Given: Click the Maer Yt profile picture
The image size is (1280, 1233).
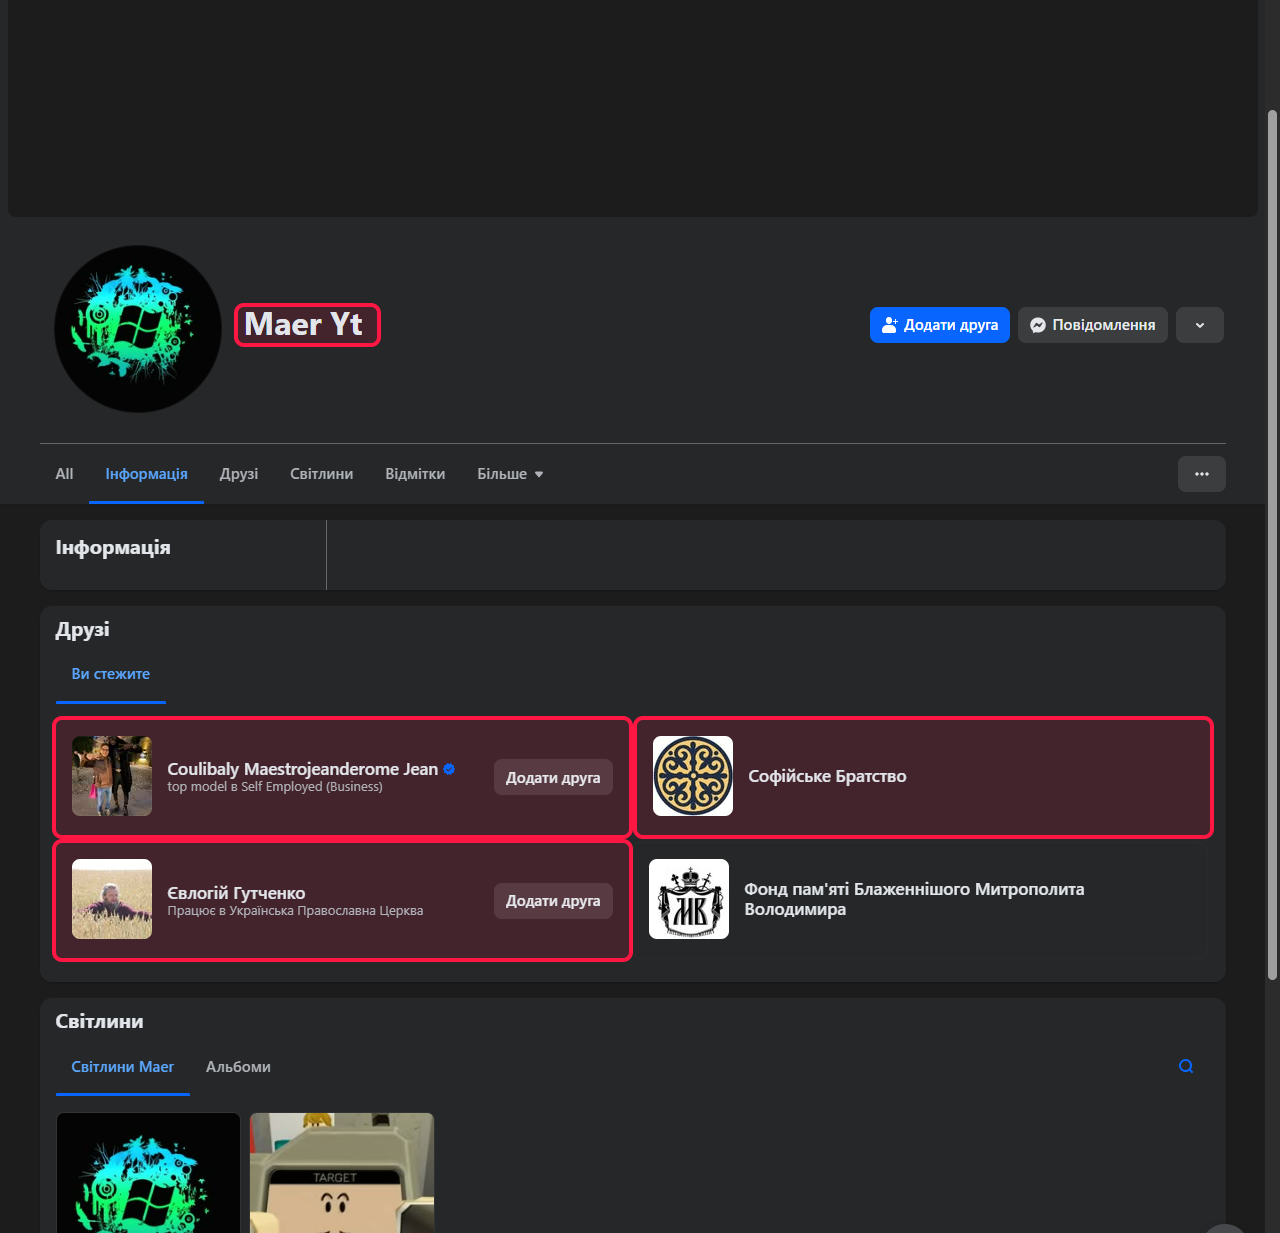Looking at the screenshot, I should click(138, 329).
